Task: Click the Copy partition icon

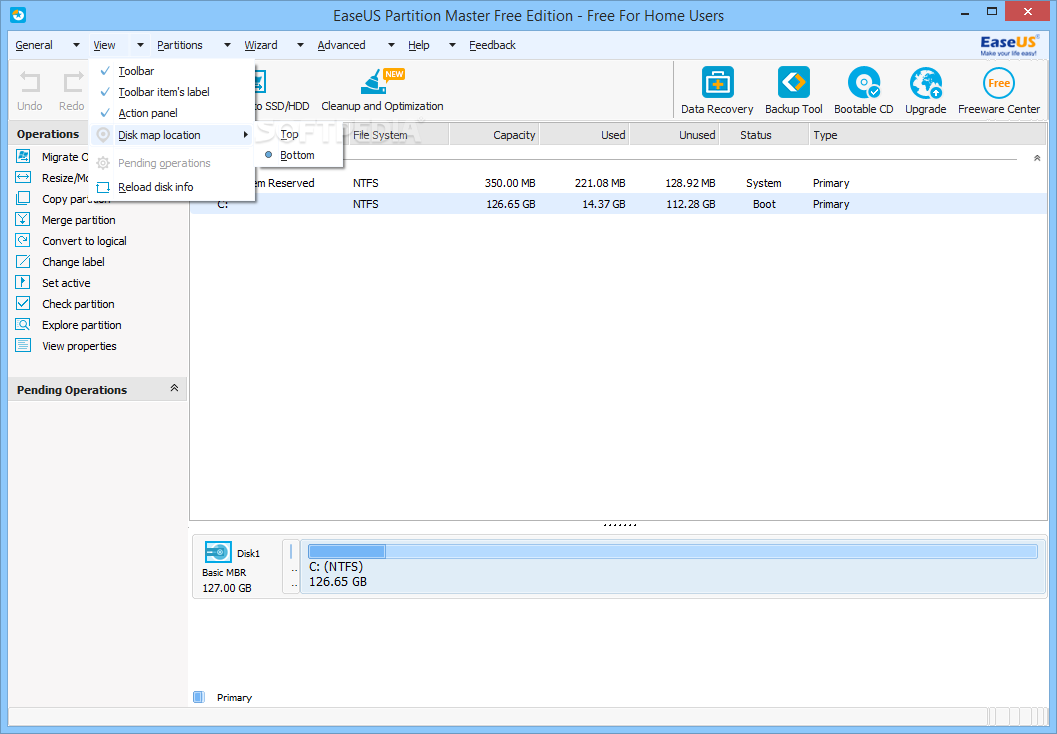Action: pyautogui.click(x=23, y=198)
